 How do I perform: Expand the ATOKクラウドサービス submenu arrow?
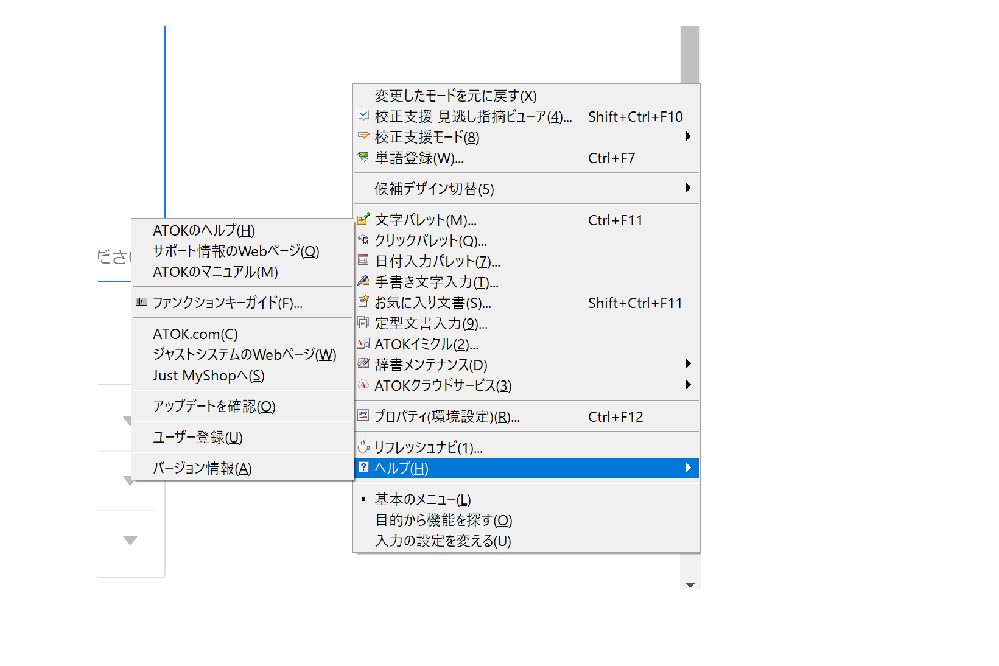coord(687,385)
